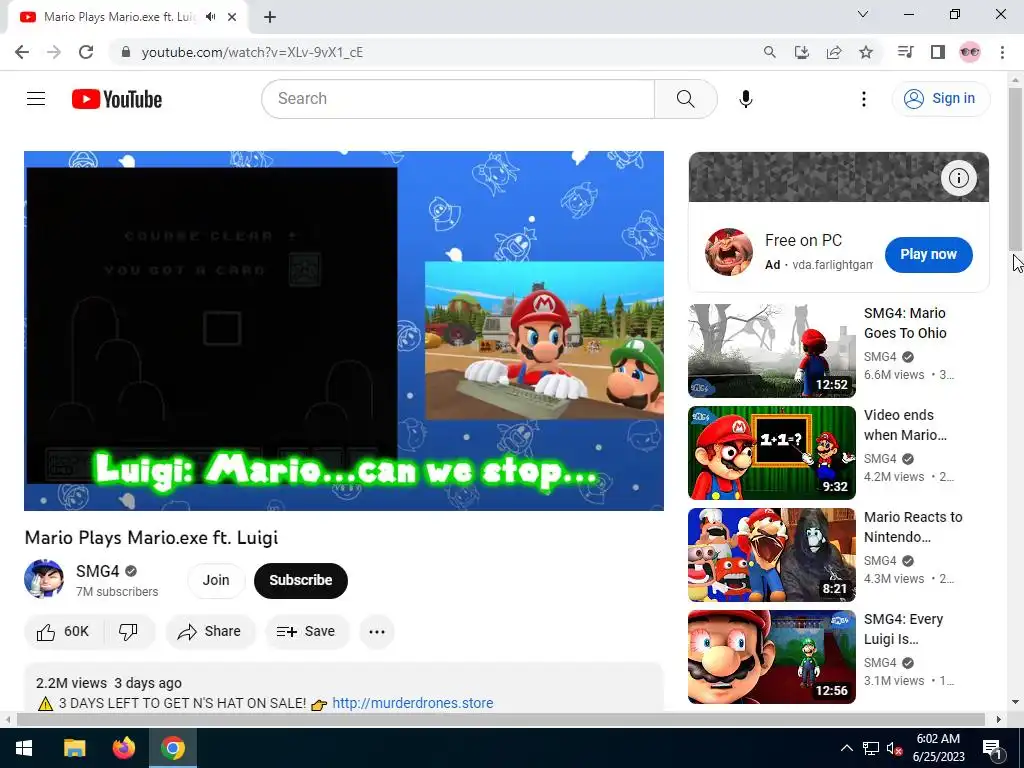The height and width of the screenshot is (768, 1024).
Task: Click title Mario Reacts to Nintendo
Action: [x=913, y=527]
